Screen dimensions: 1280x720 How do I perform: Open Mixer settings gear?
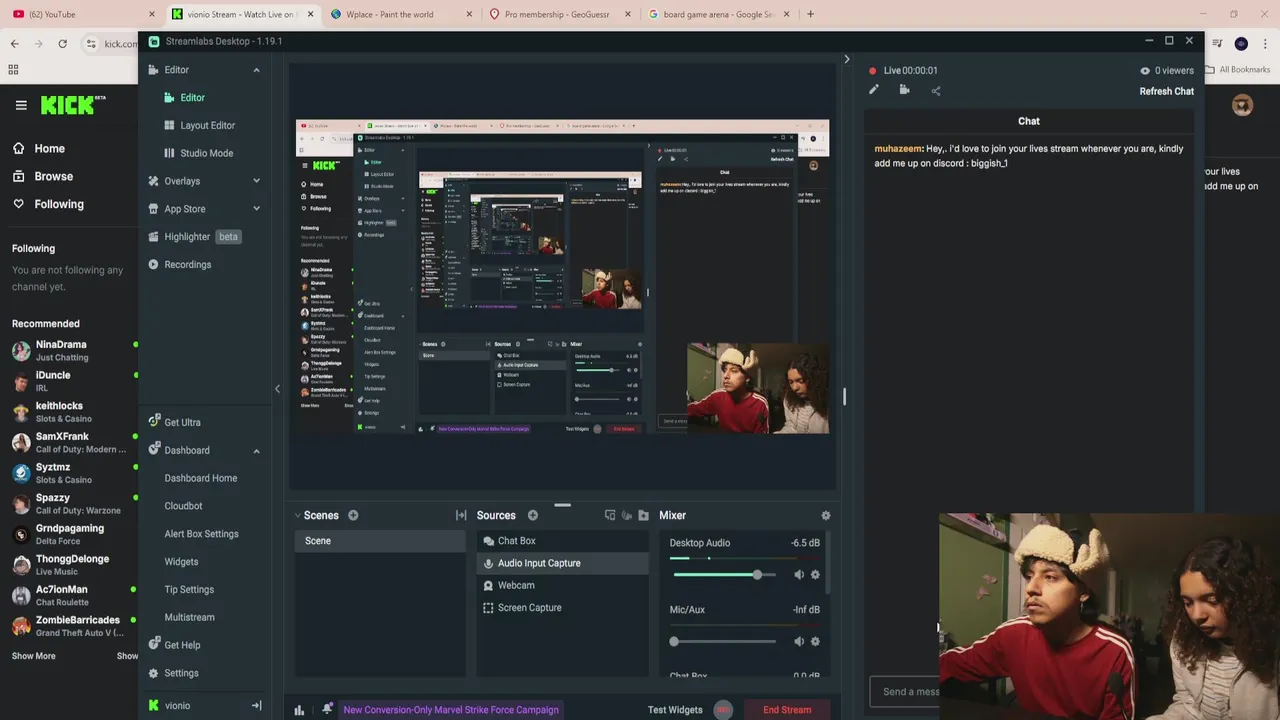tap(826, 515)
